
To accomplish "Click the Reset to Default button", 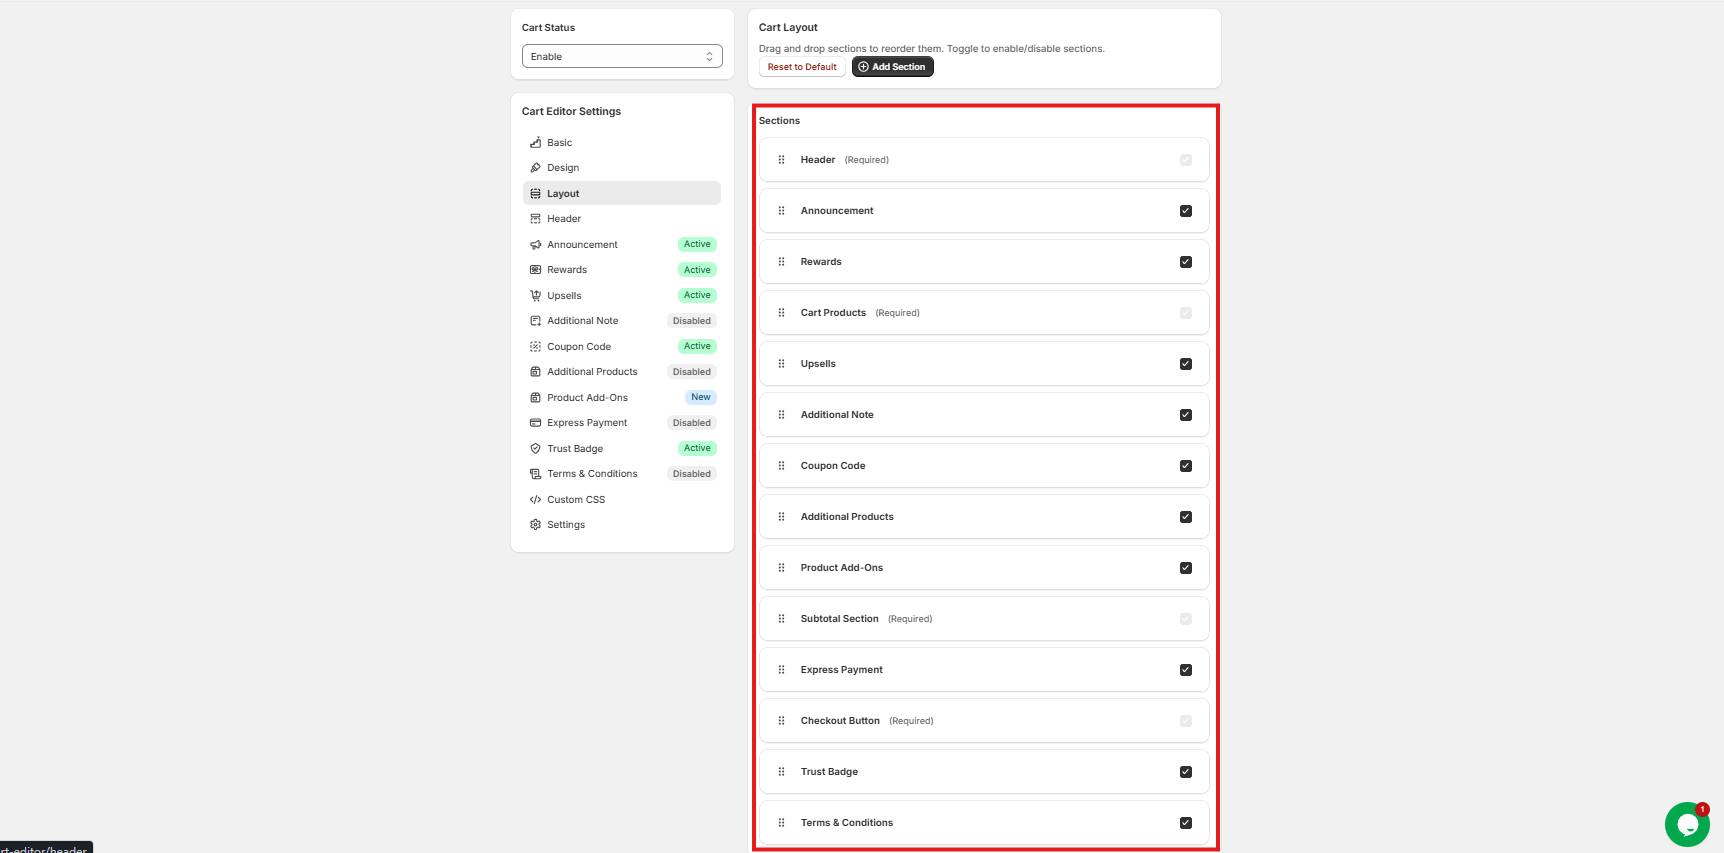I will coord(802,67).
